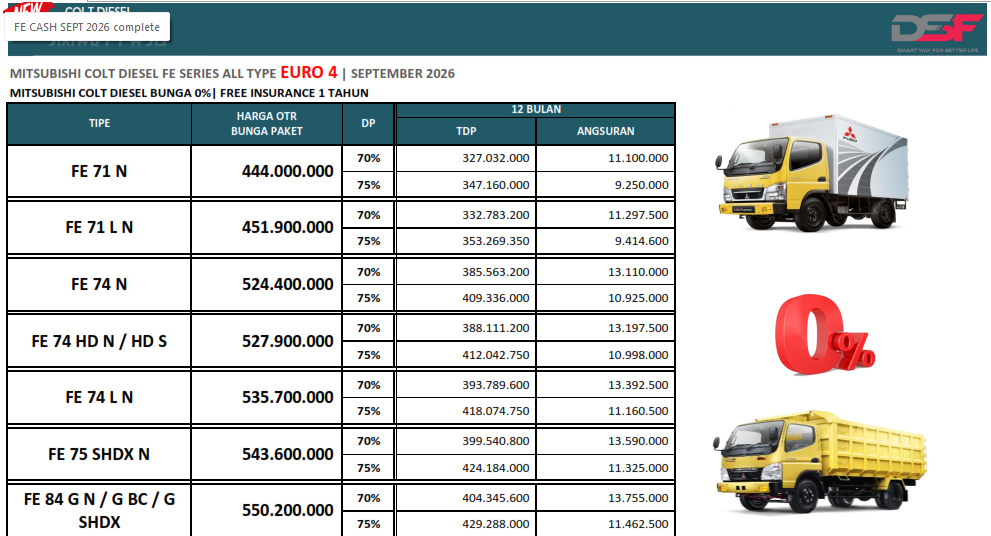The height and width of the screenshot is (536, 991).
Task: Click the SEPTEMBER 2026 heading text
Action: [403, 73]
